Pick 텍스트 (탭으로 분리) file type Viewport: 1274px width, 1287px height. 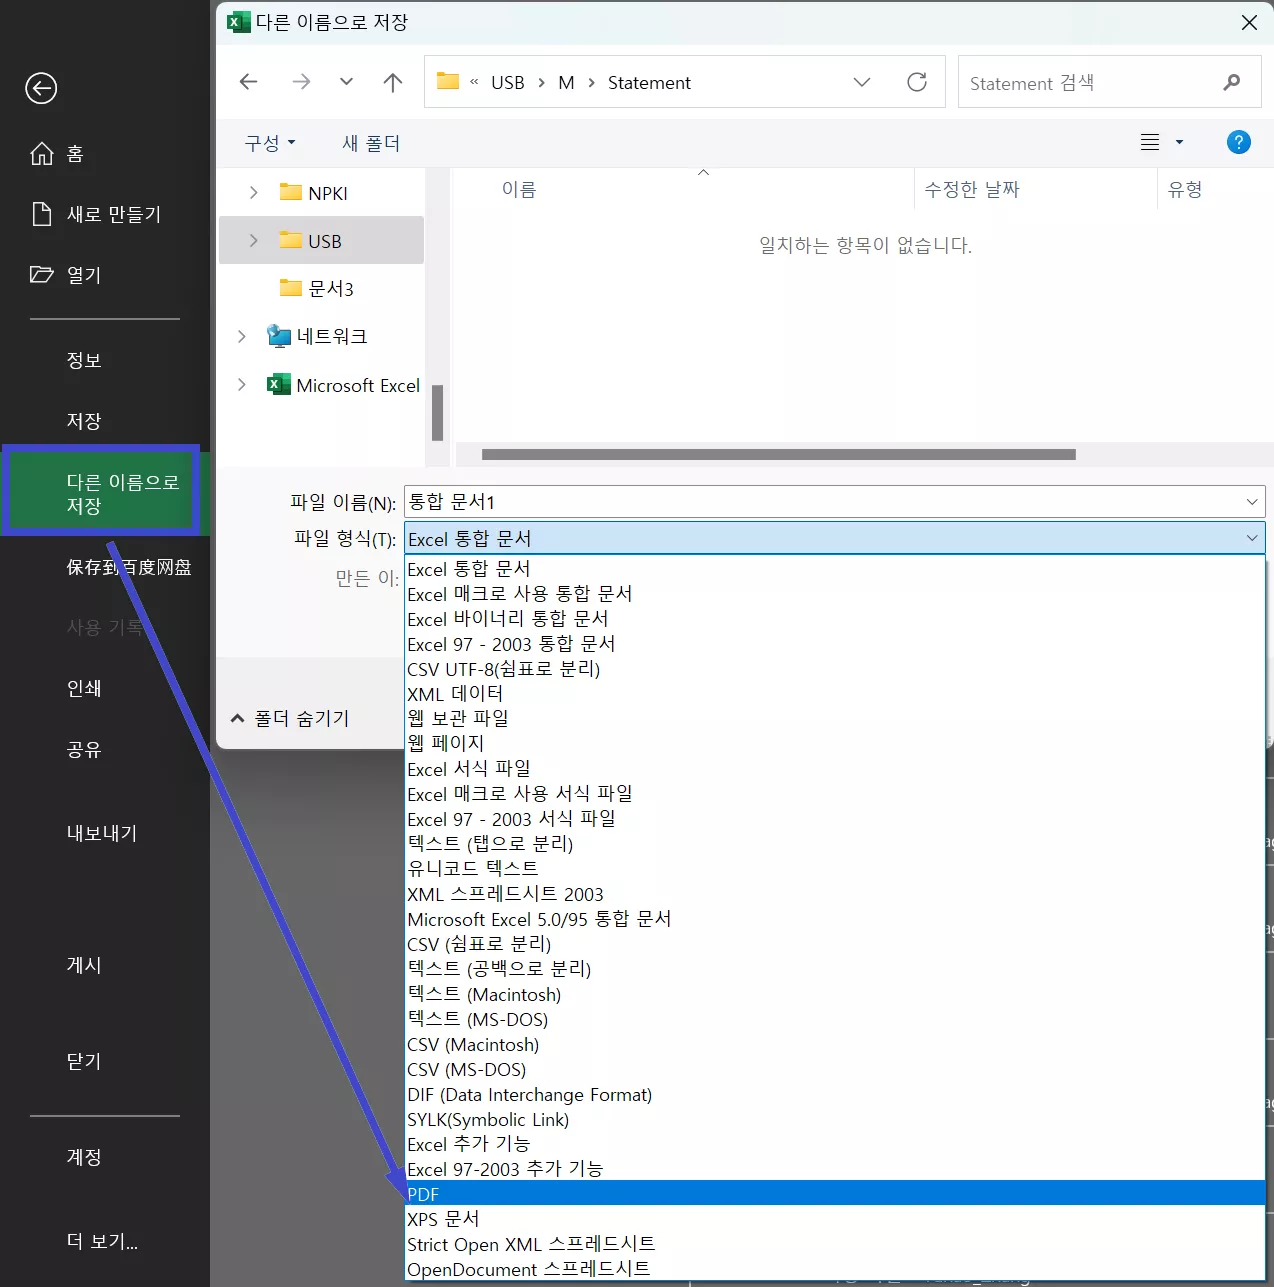pos(835,843)
